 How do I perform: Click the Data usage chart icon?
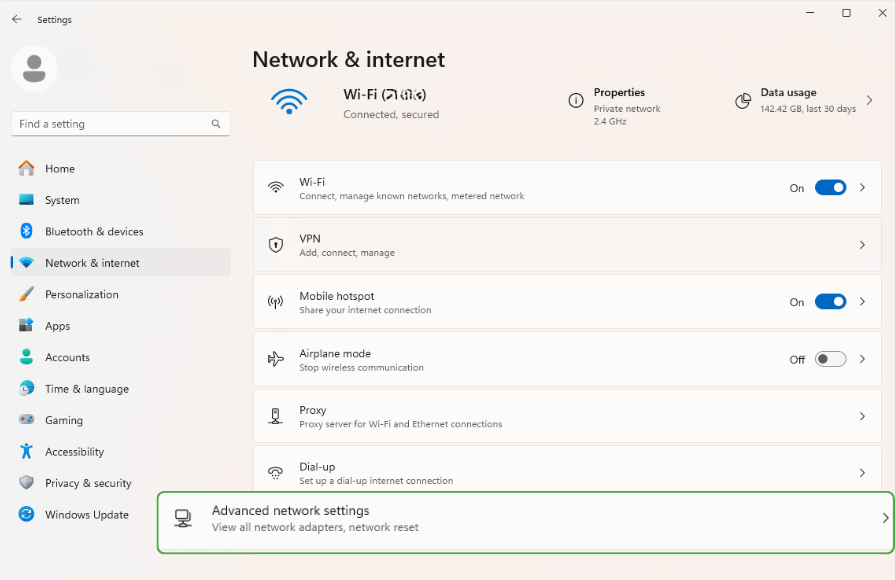[x=743, y=100]
